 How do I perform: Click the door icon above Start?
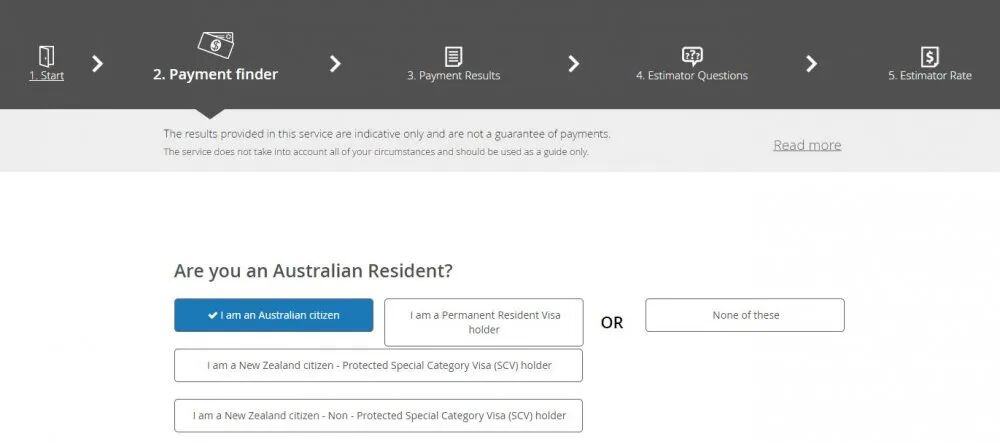pyautogui.click(x=46, y=56)
